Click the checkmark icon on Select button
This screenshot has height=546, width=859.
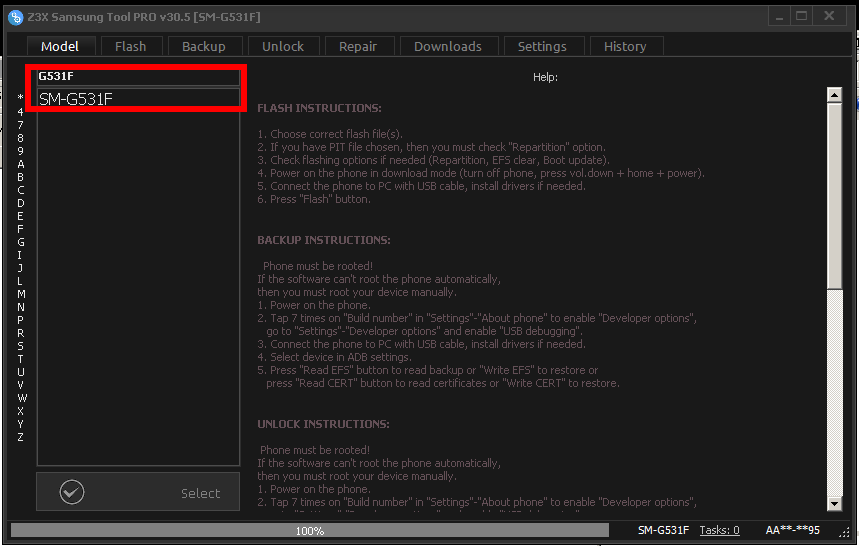[72, 492]
